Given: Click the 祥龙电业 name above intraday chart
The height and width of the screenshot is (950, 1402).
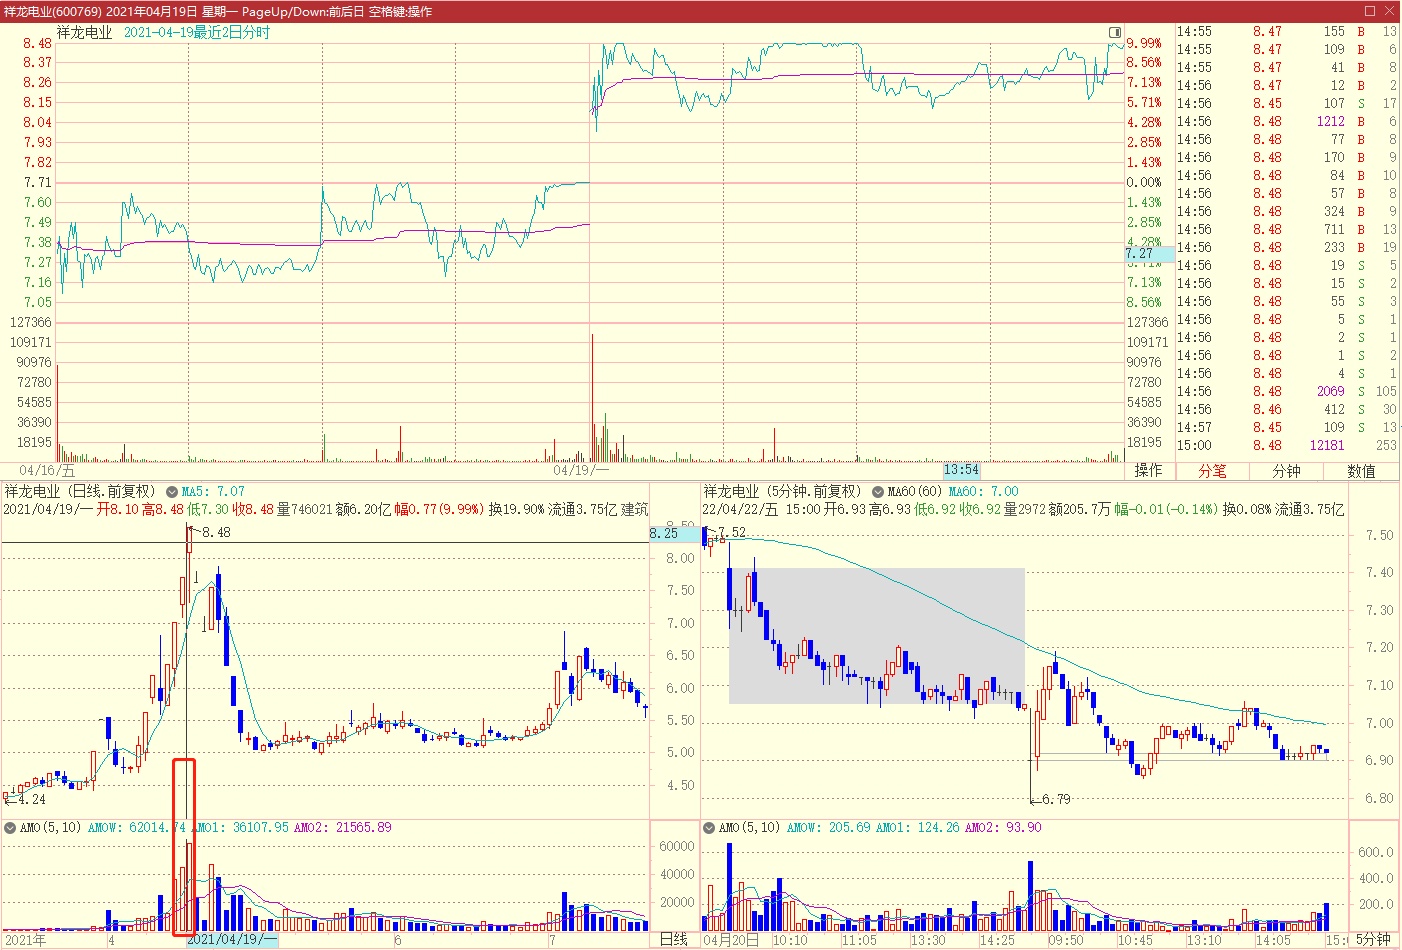Looking at the screenshot, I should tap(84, 32).
